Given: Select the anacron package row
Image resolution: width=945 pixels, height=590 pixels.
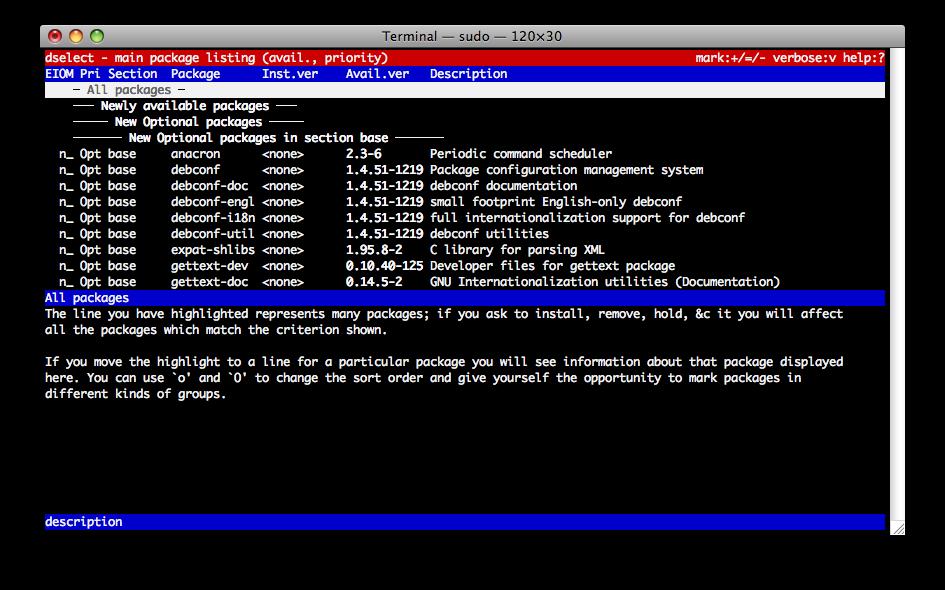Looking at the screenshot, I should pos(195,154).
